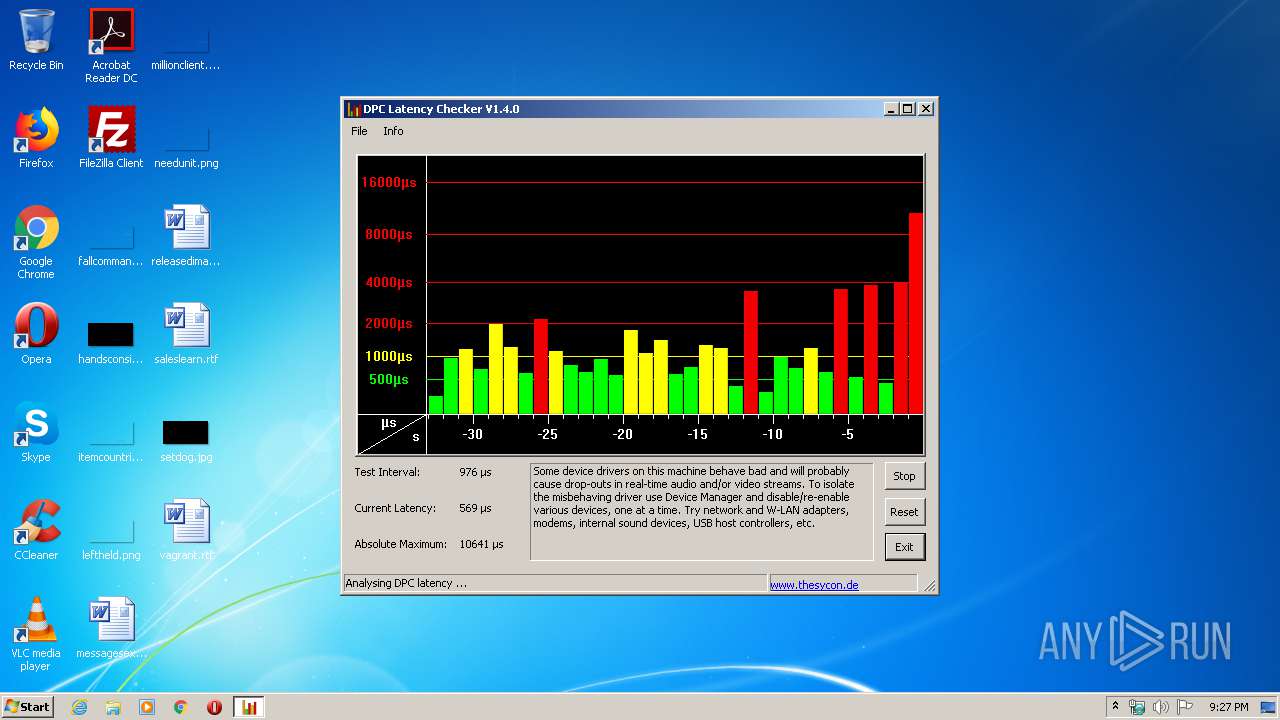Click the 'Absolute Maximum: 10641 µs' value
Image resolution: width=1280 pixels, height=720 pixels.
pos(481,544)
